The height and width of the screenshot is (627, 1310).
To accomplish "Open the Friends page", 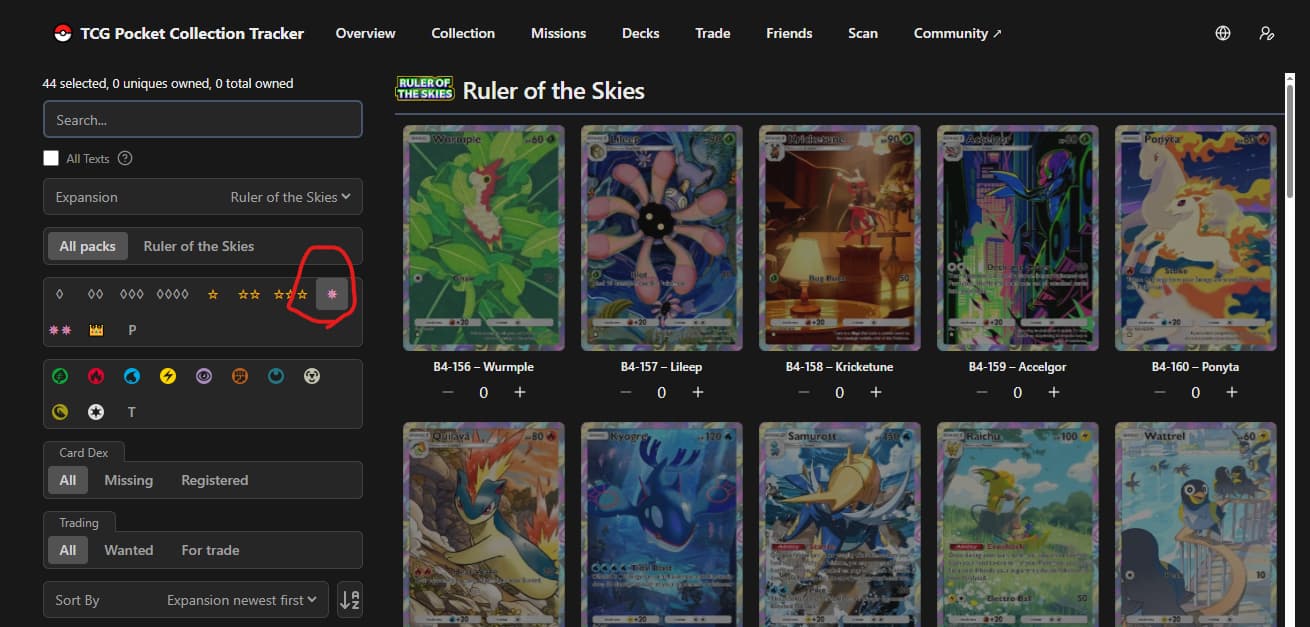I will [789, 33].
